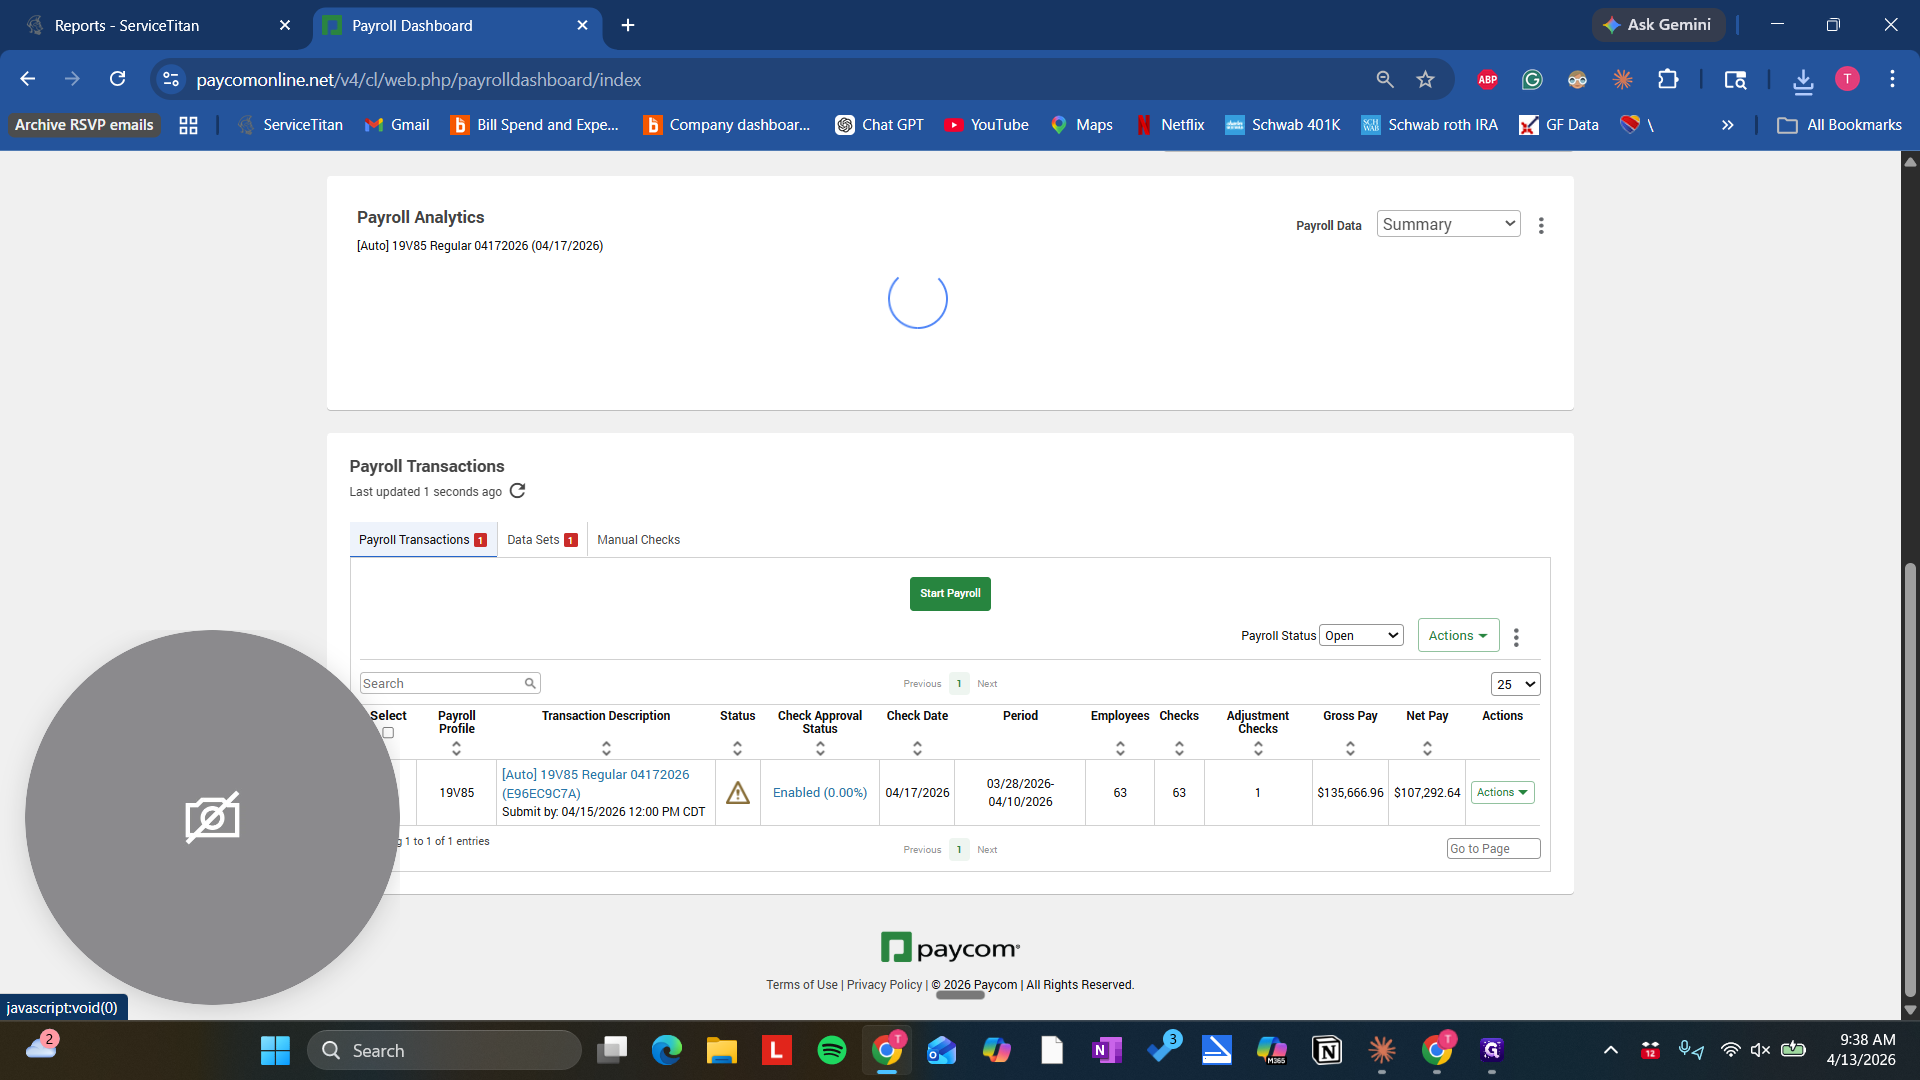Open the three-dot menu next to Actions
Screen dimensions: 1920x1080
(1516, 636)
